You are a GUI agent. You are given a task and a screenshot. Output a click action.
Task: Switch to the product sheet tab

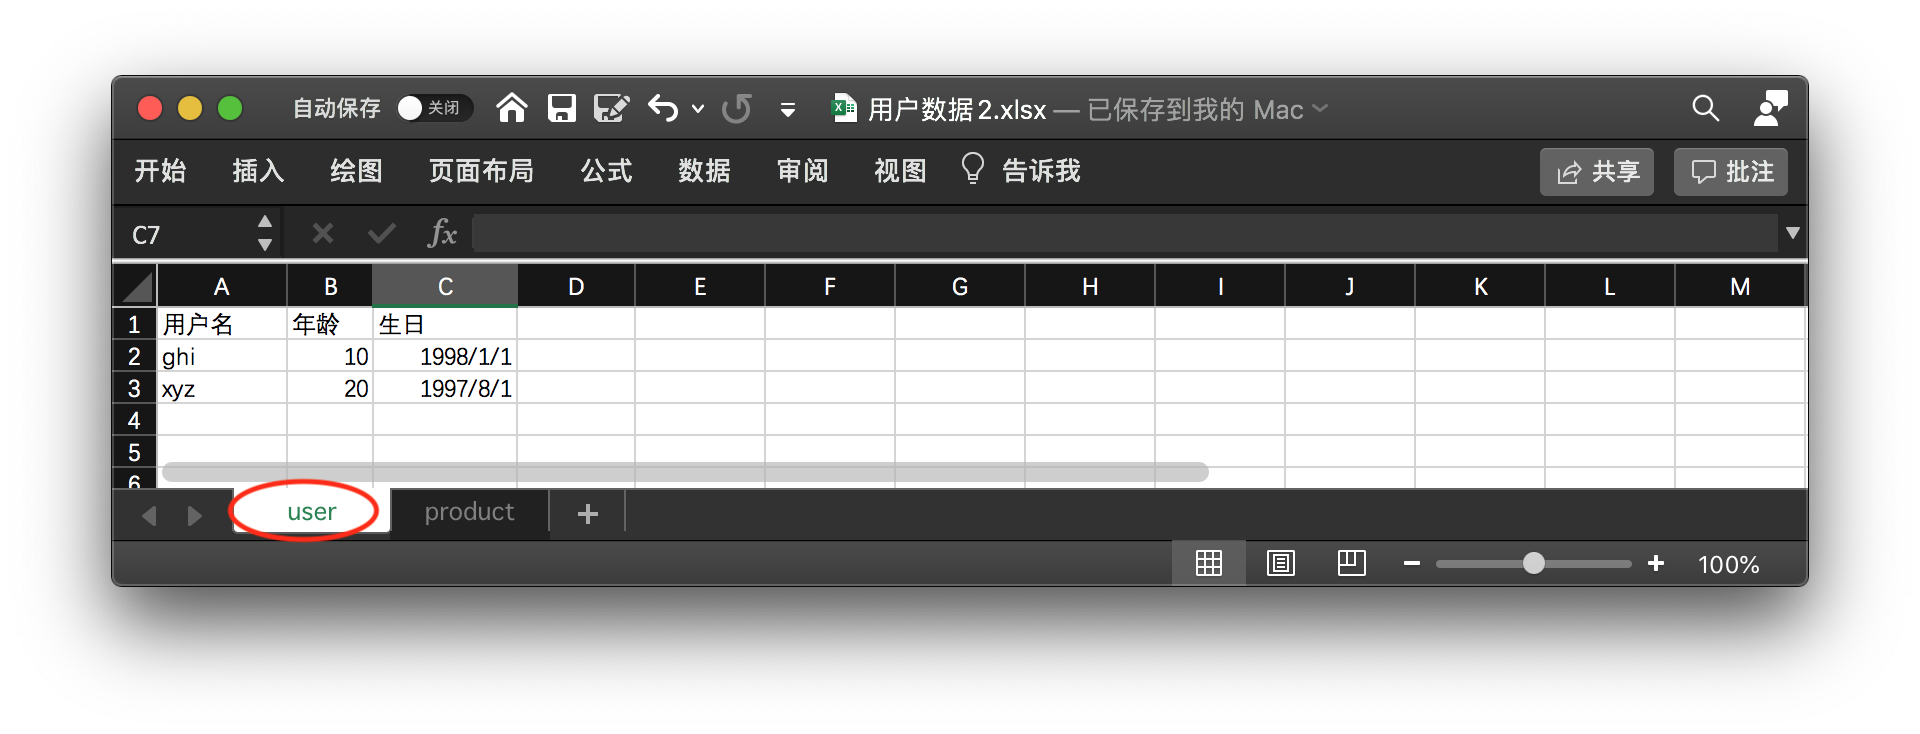(x=469, y=512)
